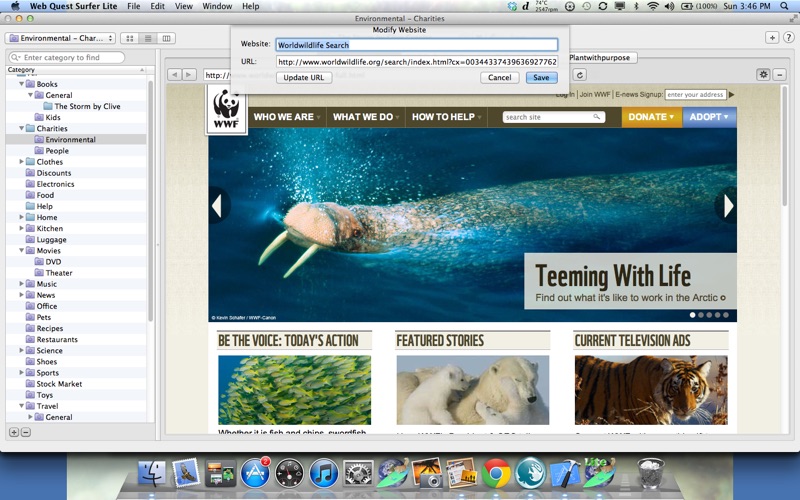Expand the Clothes category
This screenshot has width=800, height=500.
click(21, 162)
